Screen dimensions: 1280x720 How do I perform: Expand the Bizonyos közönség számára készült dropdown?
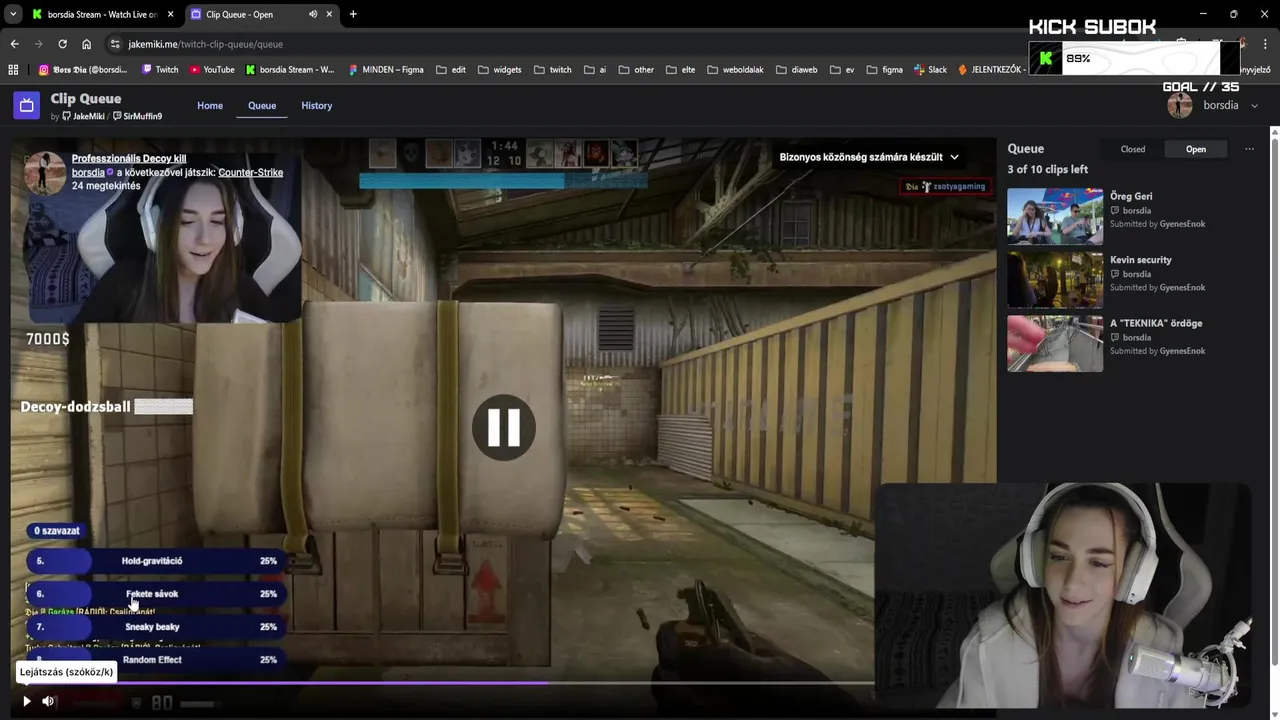(x=869, y=157)
